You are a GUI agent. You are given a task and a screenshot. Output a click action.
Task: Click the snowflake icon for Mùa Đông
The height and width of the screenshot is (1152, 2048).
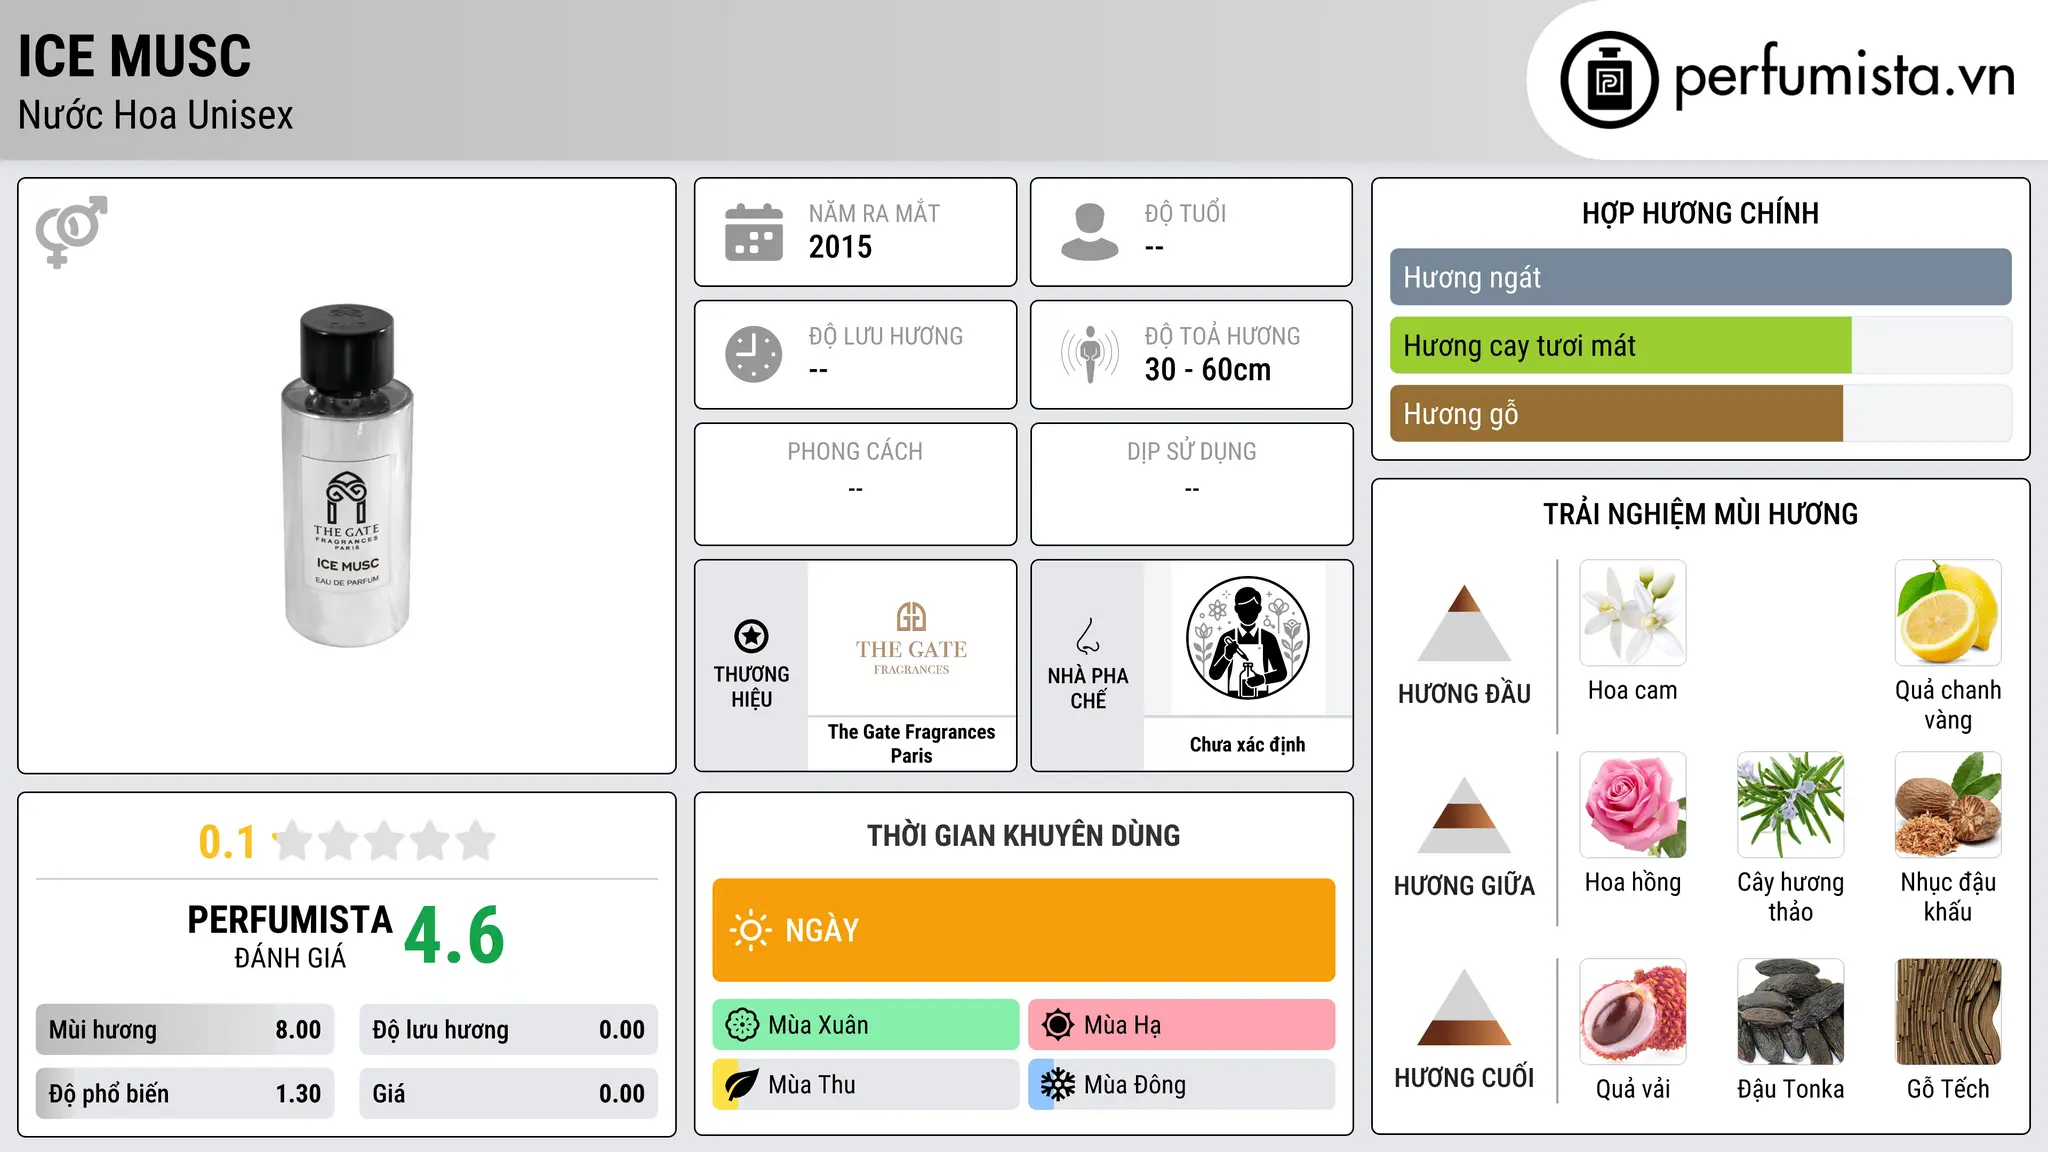pyautogui.click(x=1058, y=1085)
